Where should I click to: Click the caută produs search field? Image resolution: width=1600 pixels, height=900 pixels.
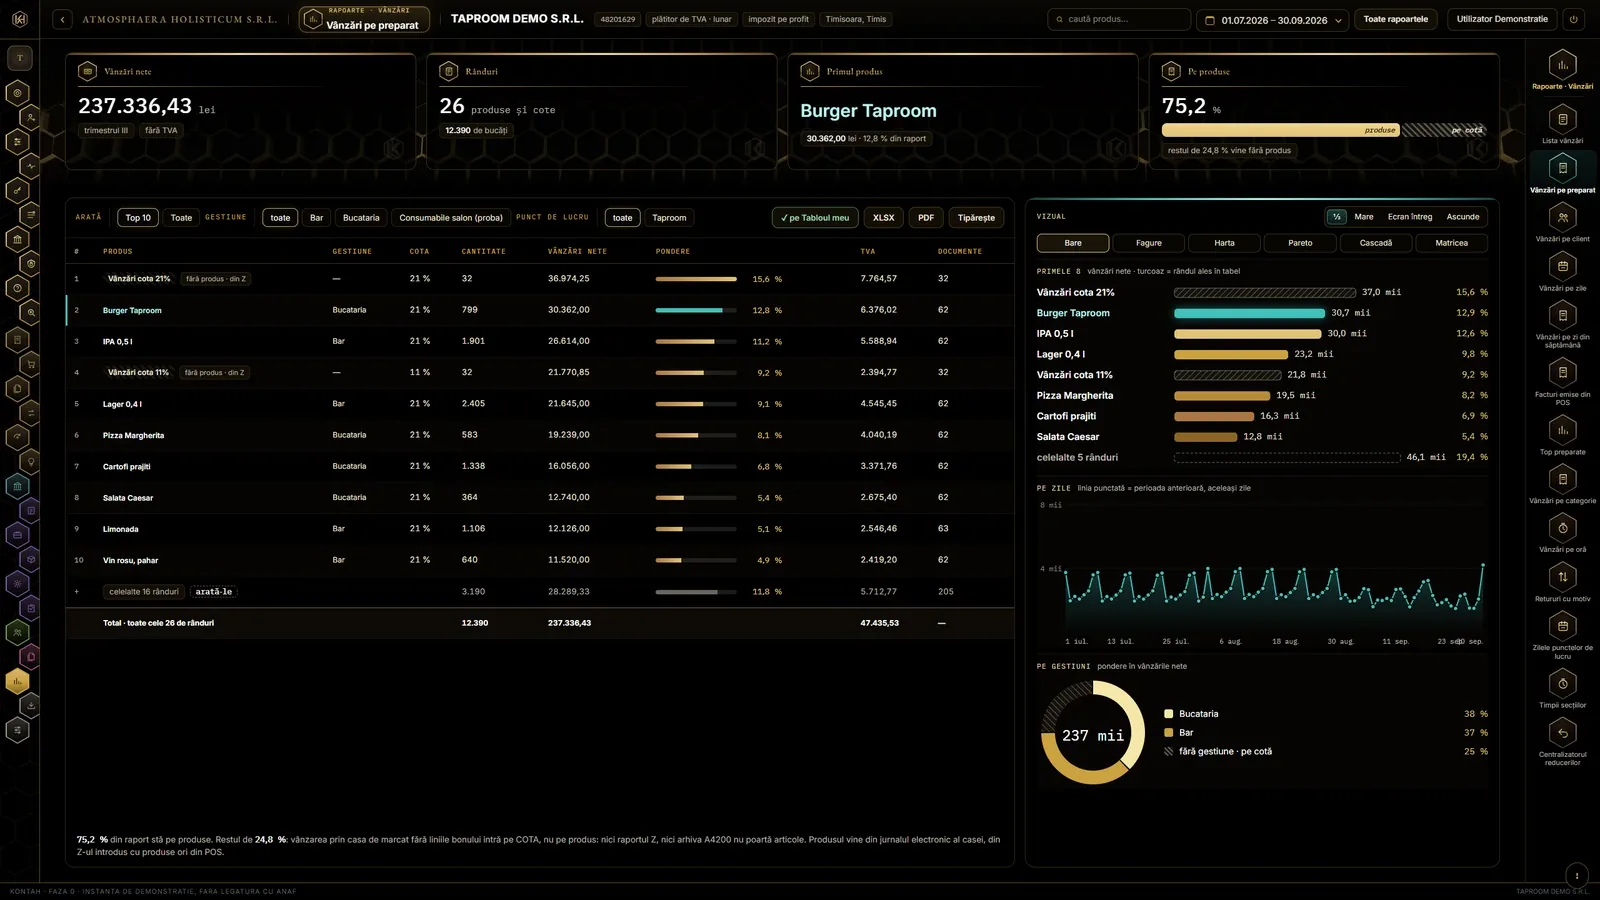tap(1119, 19)
